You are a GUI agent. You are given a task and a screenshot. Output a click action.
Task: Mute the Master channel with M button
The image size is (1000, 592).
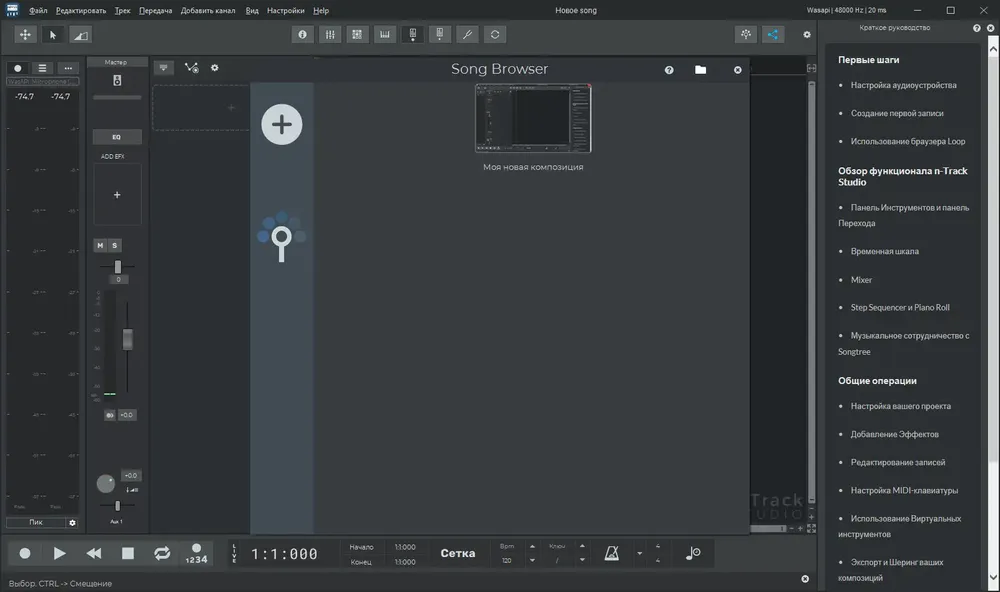(x=100, y=246)
